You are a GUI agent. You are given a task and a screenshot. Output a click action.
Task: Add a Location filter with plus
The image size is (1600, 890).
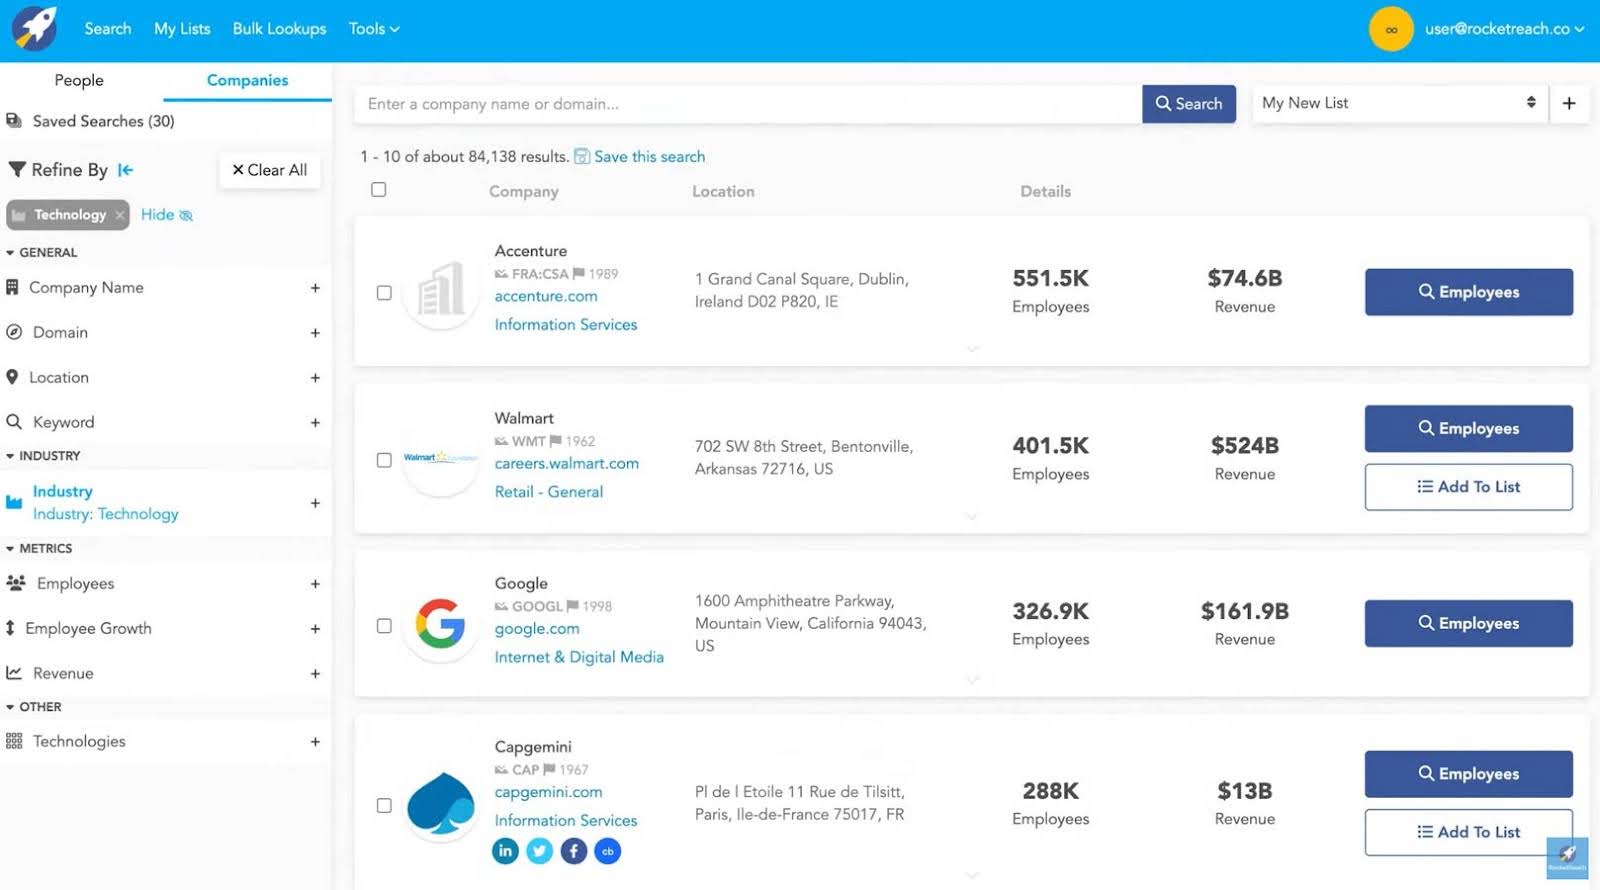pyautogui.click(x=315, y=378)
